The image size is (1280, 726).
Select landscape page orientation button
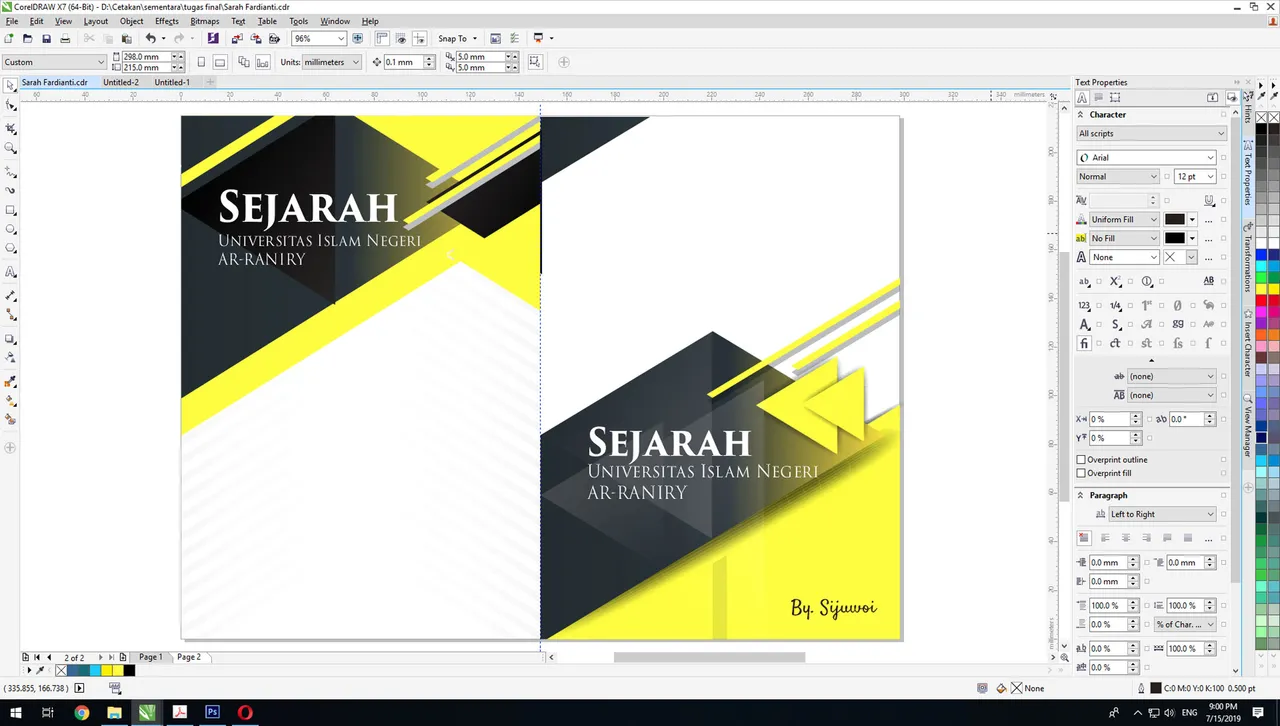[220, 62]
